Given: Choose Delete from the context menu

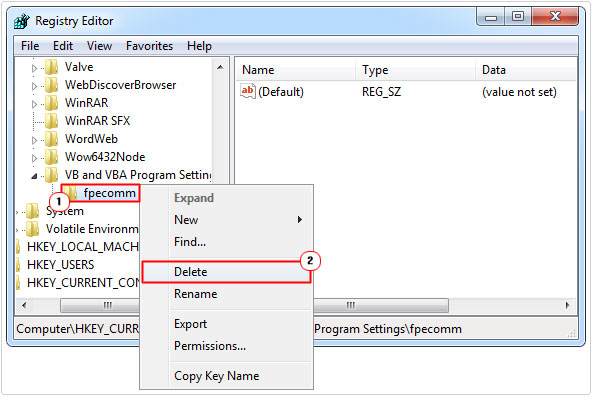Looking at the screenshot, I should [x=226, y=272].
